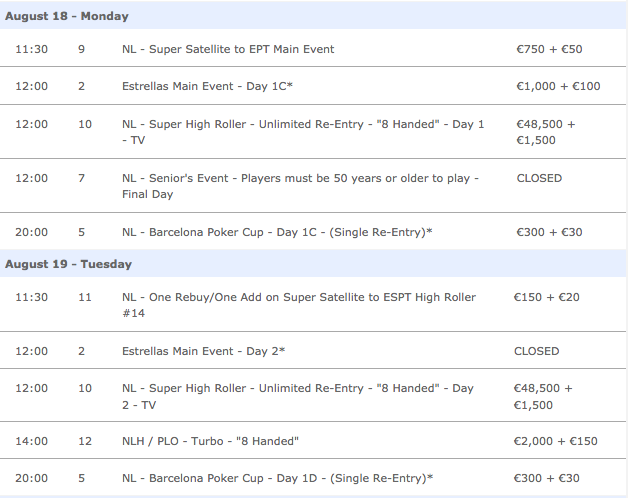Open Super High Roller Day 2 event
Screen dimensions: 628x498
pyautogui.click(x=298, y=396)
